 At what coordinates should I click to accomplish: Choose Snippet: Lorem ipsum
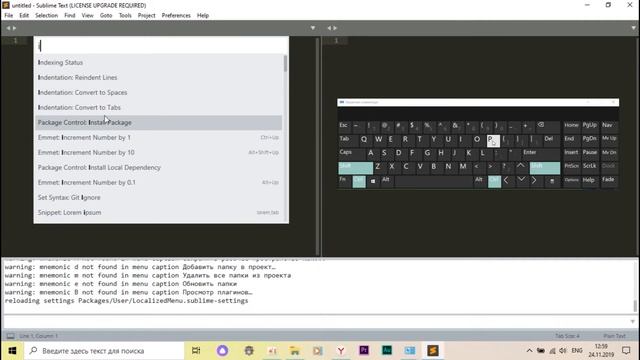pos(158,213)
